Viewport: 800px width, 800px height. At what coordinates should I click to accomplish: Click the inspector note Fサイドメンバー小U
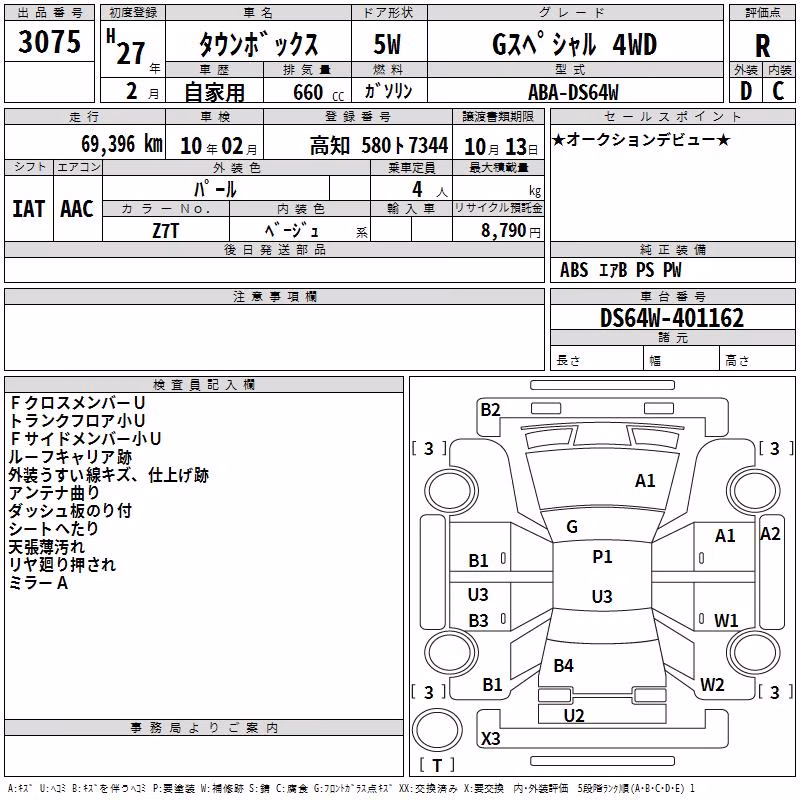click(x=85, y=438)
